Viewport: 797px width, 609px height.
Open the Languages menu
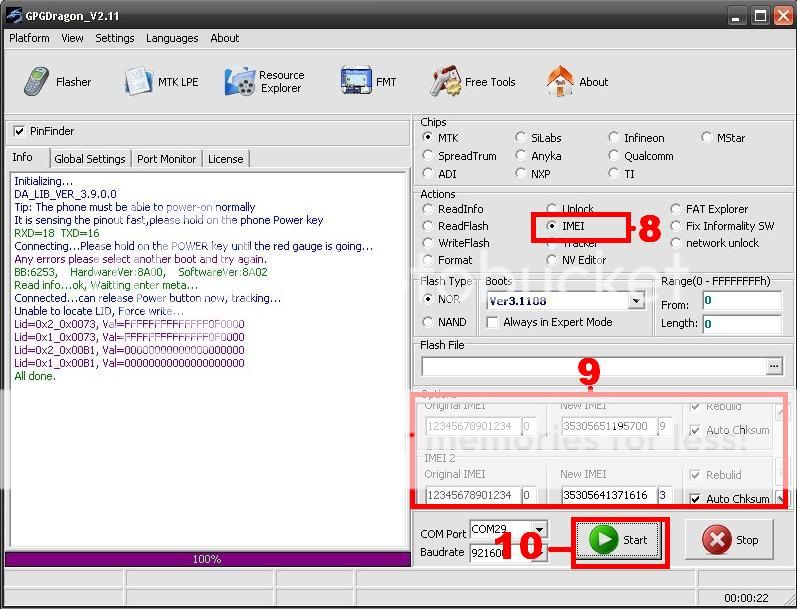tap(172, 38)
